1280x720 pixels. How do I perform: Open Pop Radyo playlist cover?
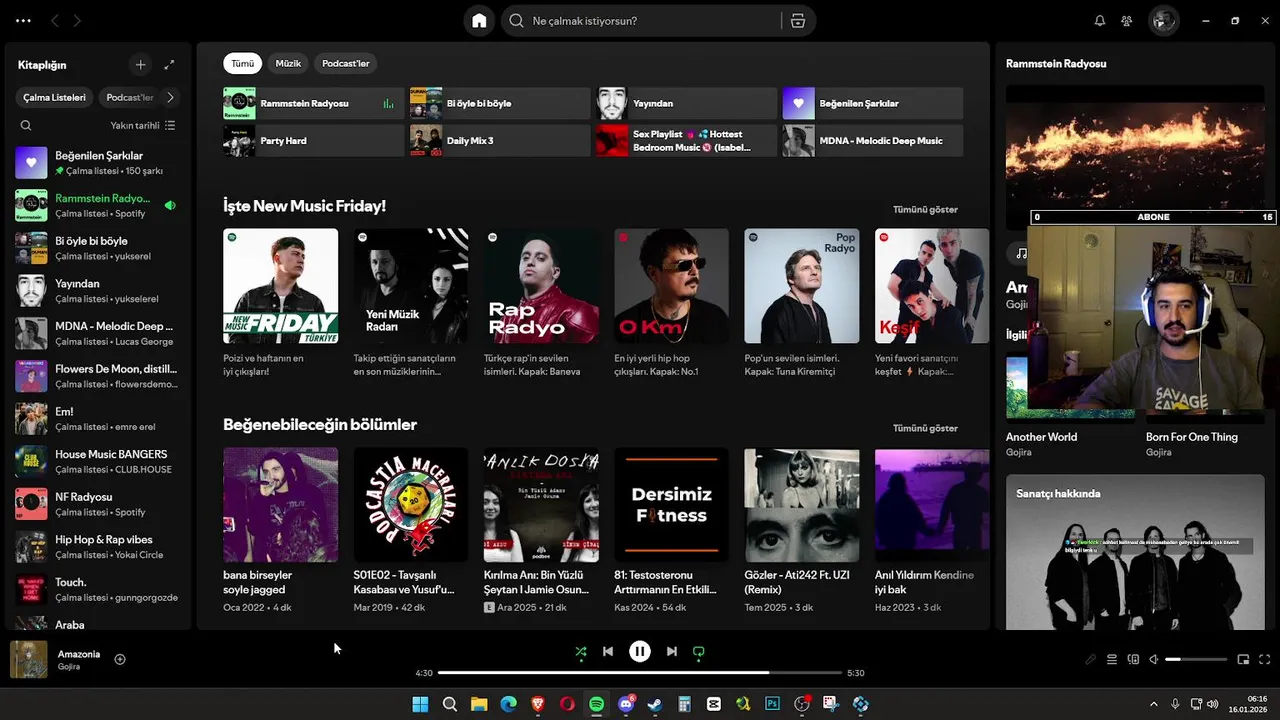pyautogui.click(x=802, y=286)
